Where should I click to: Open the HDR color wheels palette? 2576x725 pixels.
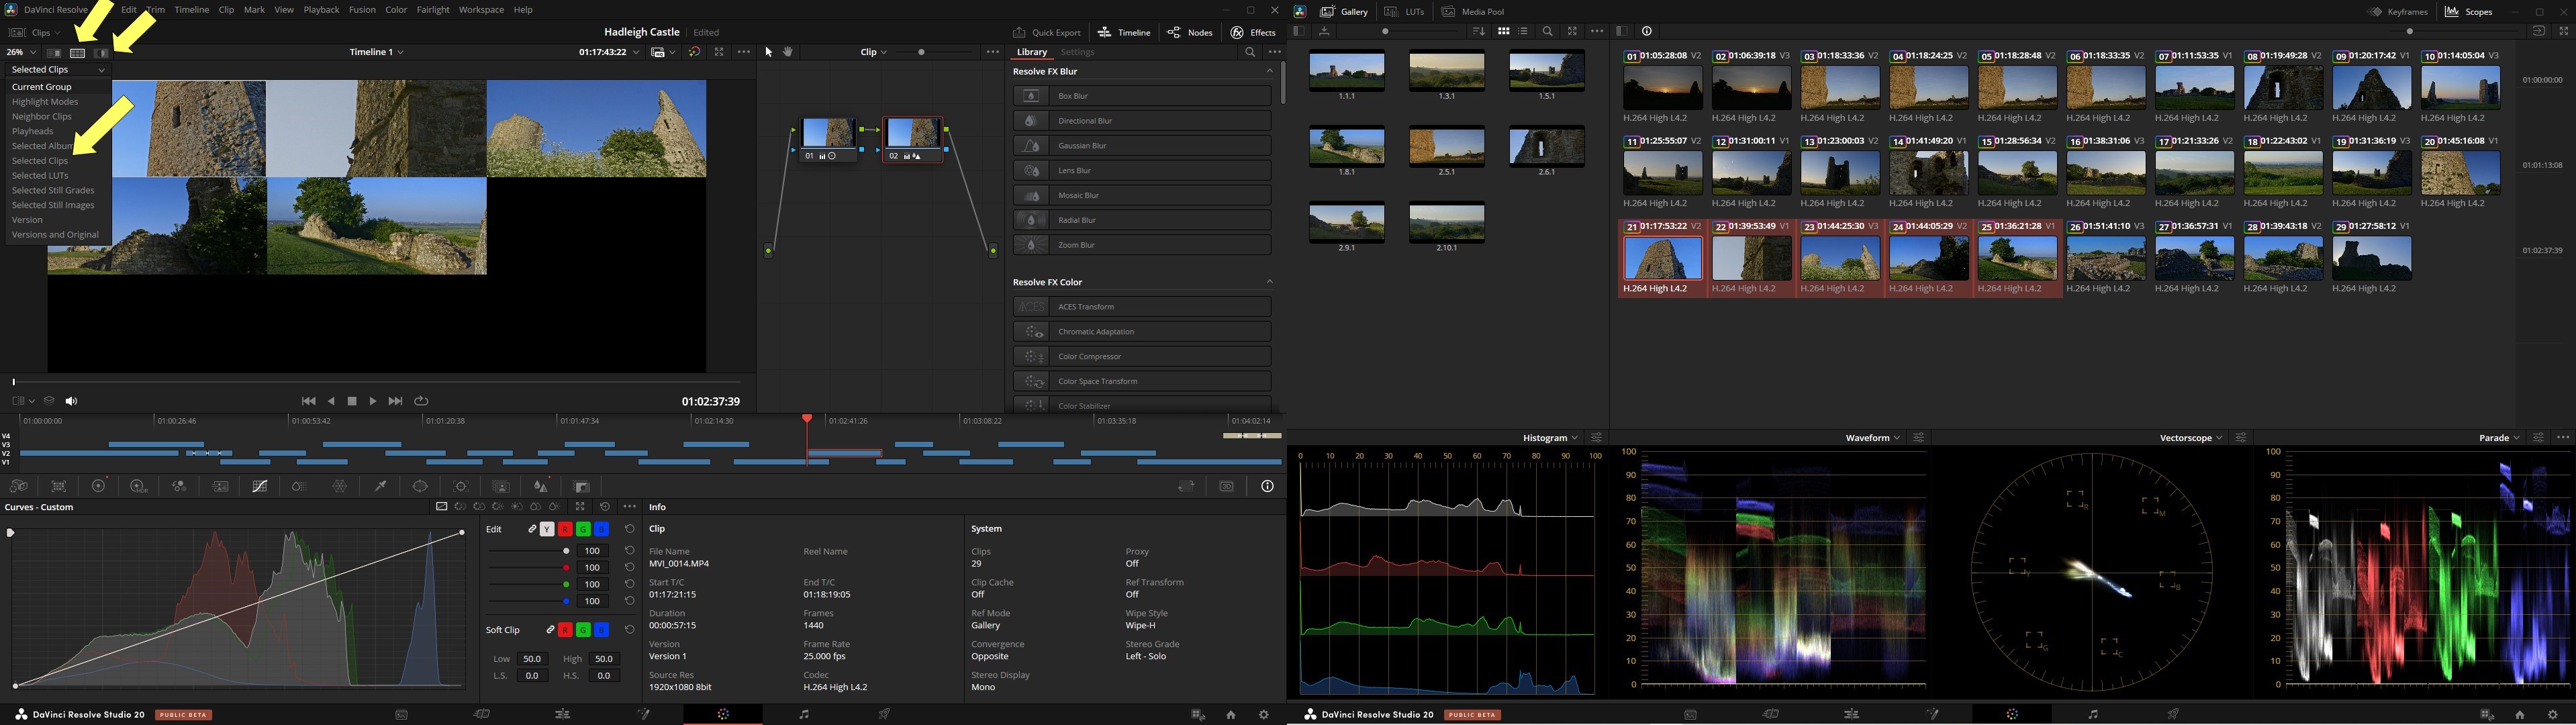[139, 486]
